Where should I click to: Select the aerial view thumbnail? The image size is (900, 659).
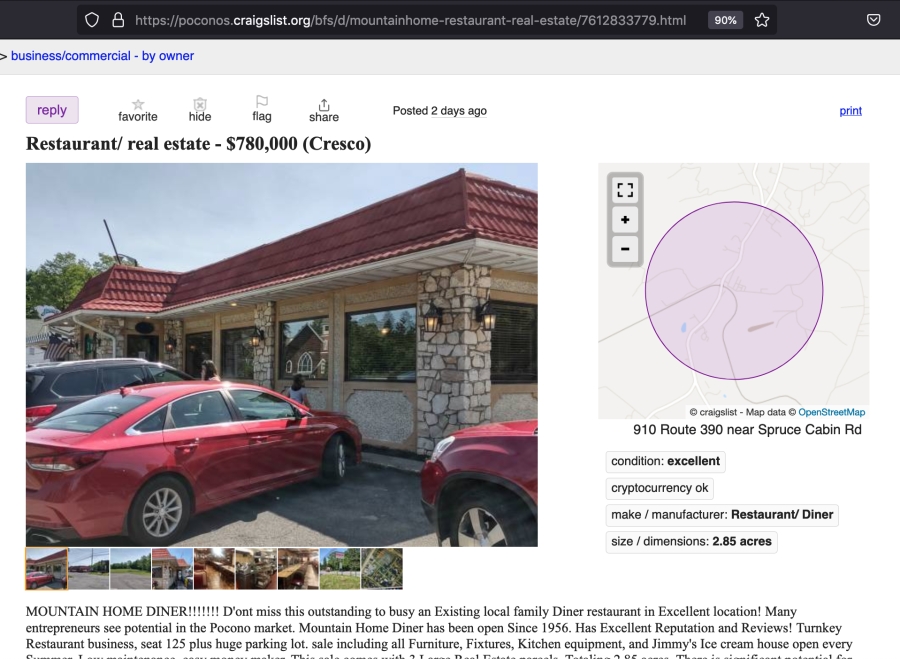point(382,569)
